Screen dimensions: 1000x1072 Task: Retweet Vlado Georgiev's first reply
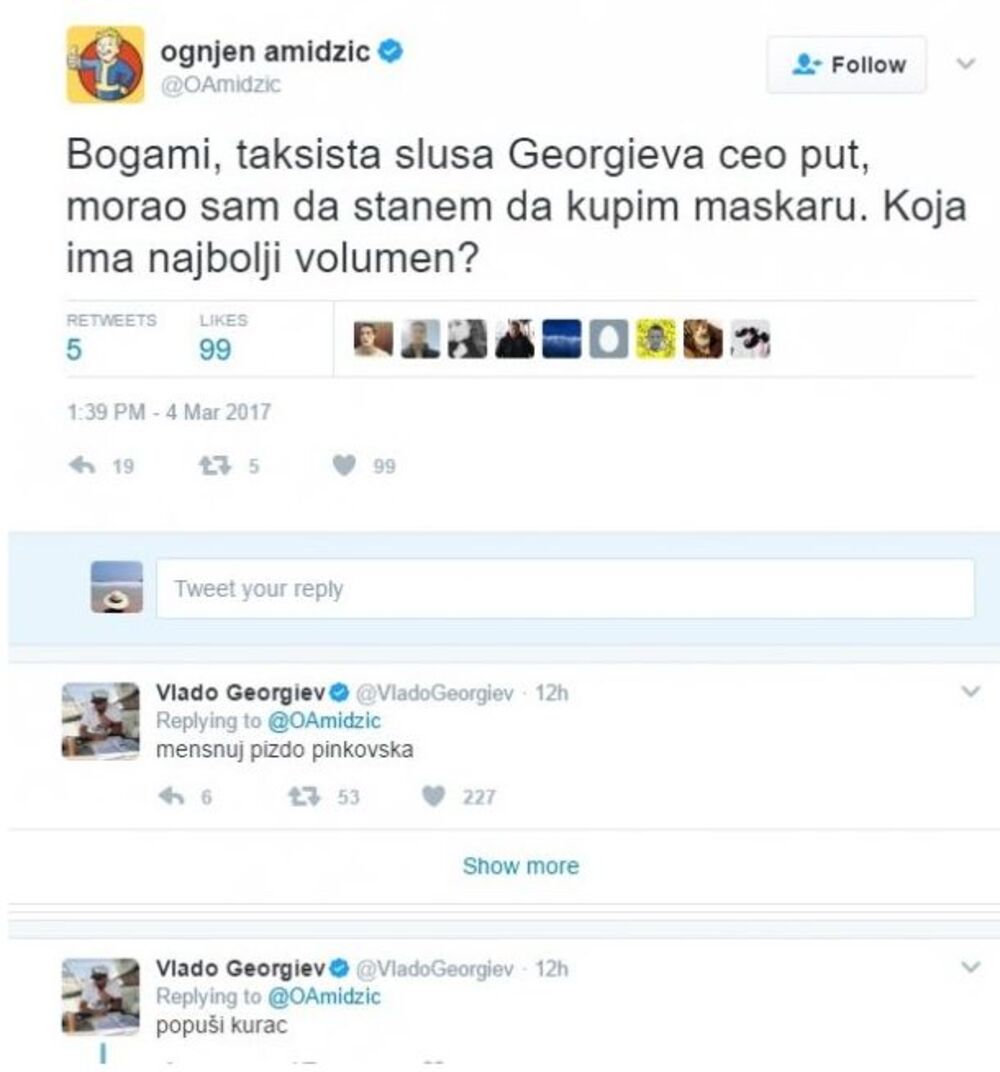[x=300, y=797]
